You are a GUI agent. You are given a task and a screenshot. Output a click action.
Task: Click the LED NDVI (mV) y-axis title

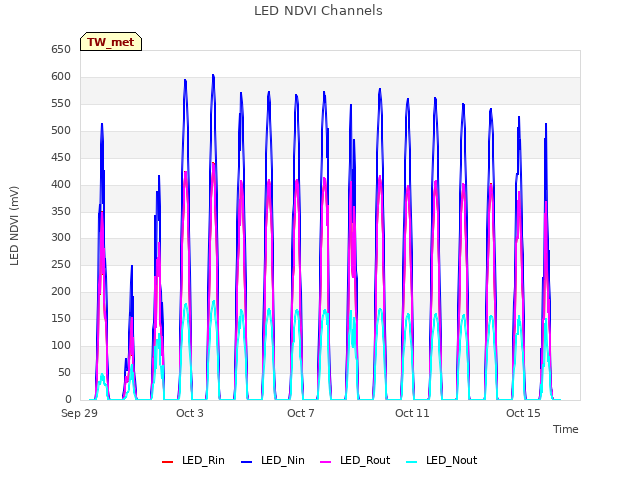14,226
